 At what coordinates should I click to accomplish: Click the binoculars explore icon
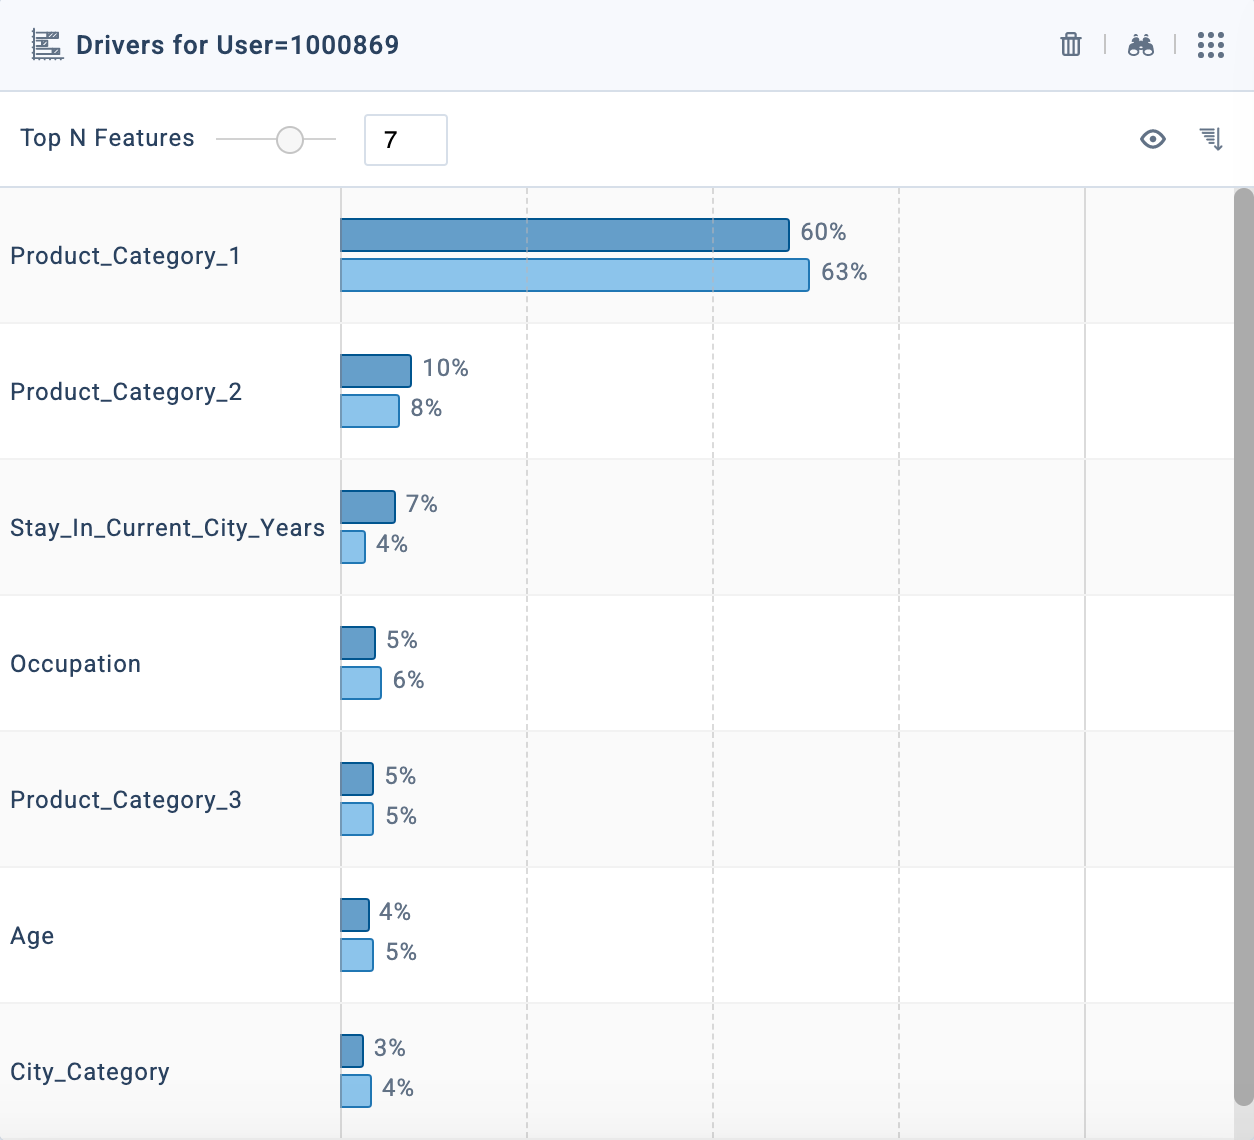[x=1141, y=45]
